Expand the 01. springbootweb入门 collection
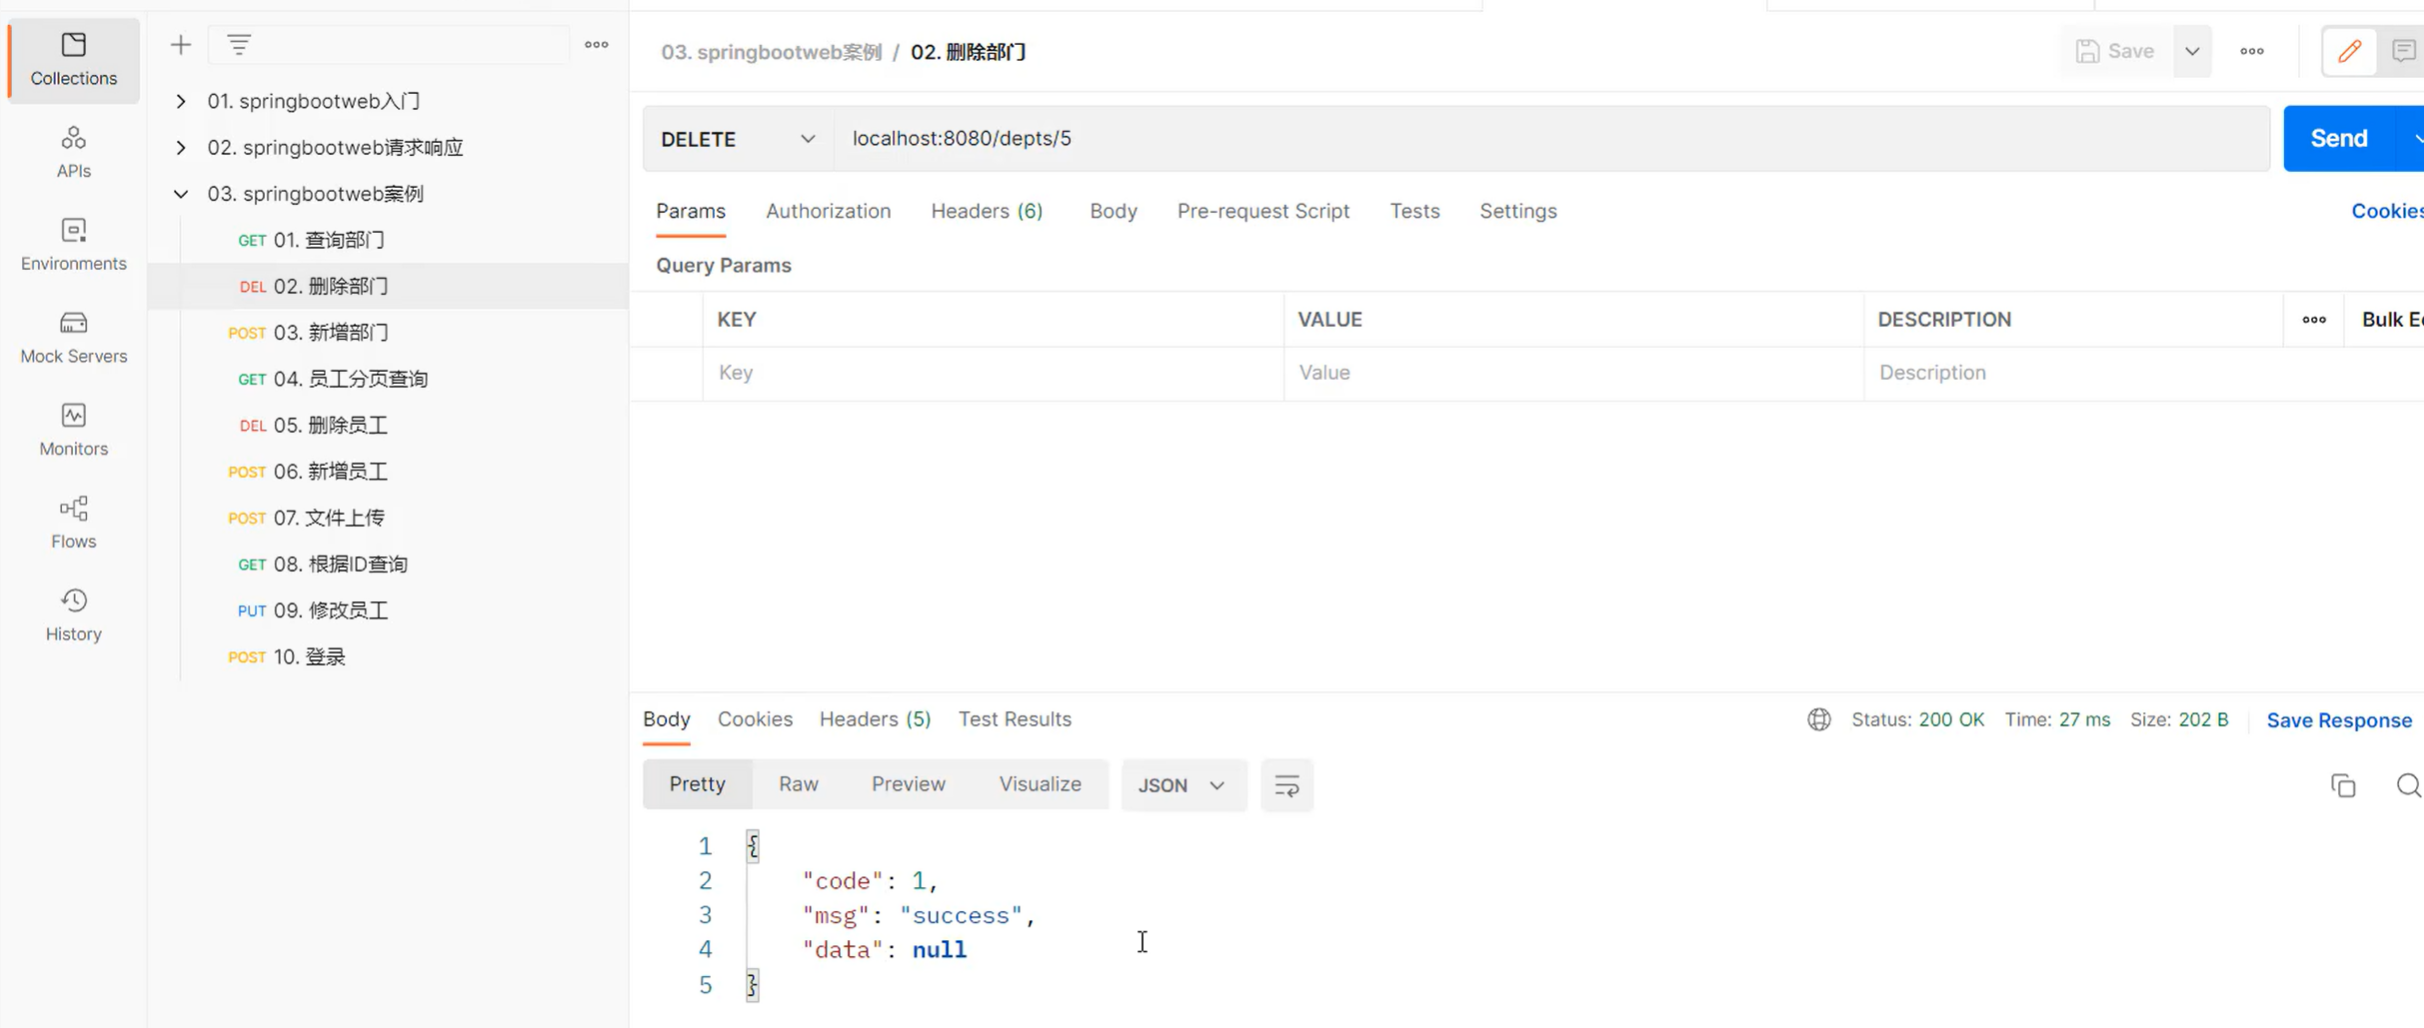 tap(181, 101)
